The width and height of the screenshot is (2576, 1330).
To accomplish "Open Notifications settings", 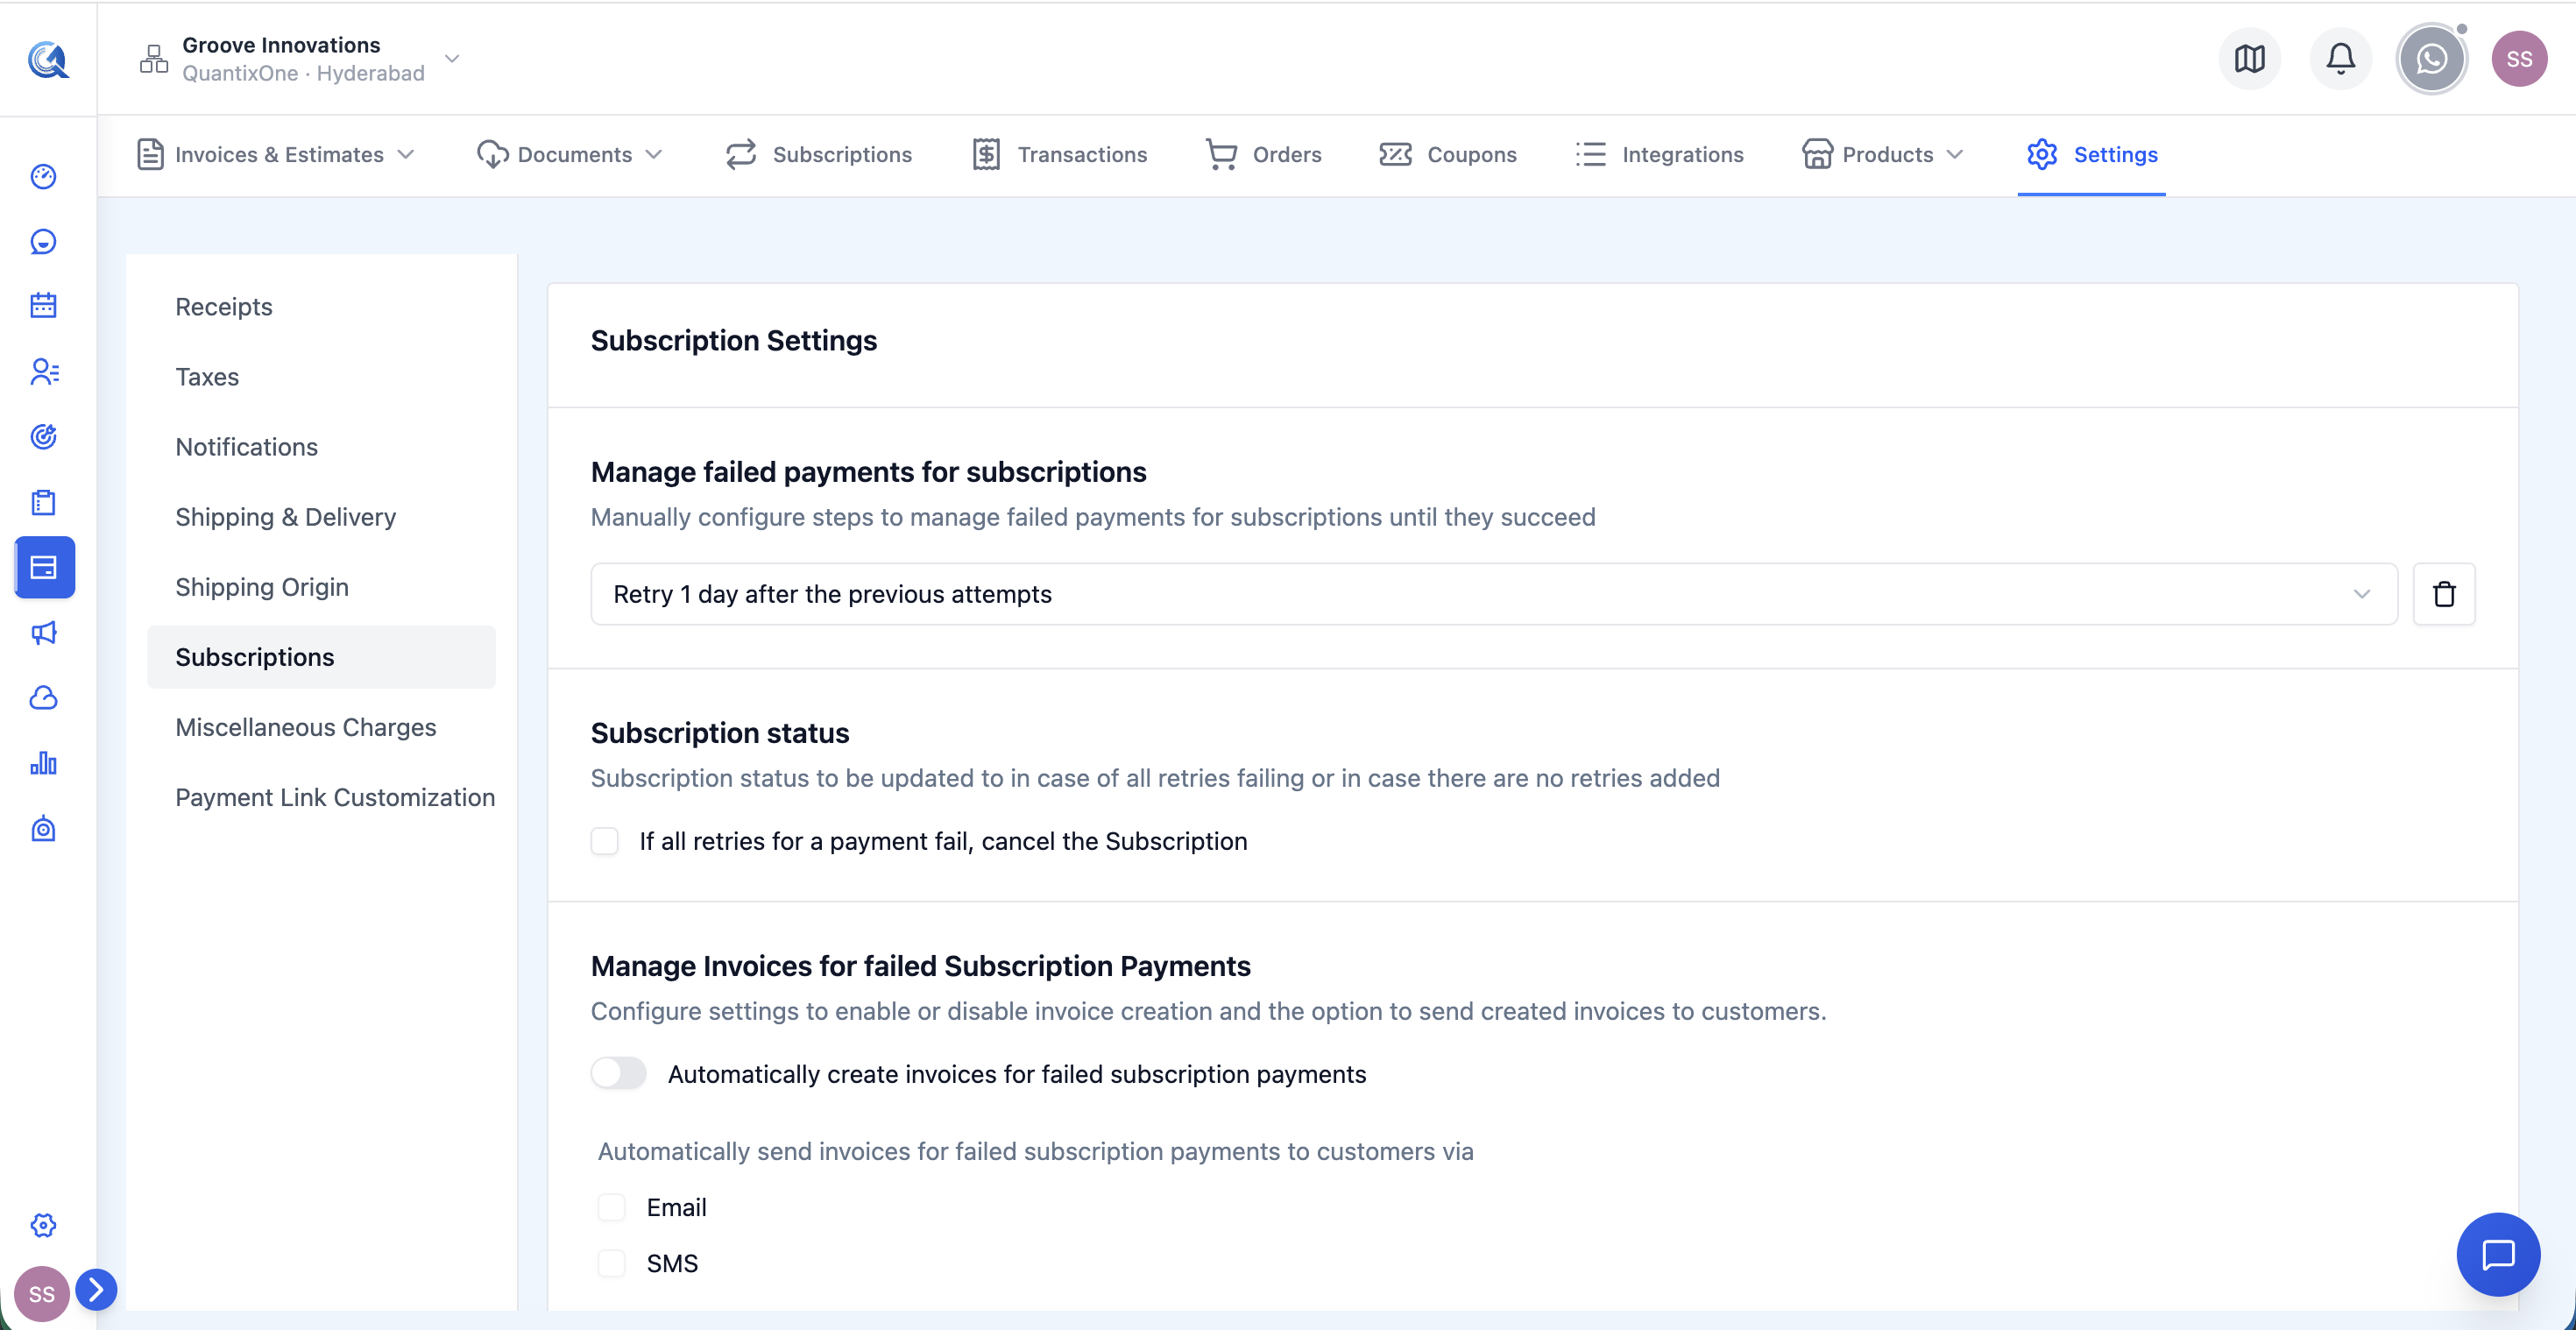I will (246, 446).
